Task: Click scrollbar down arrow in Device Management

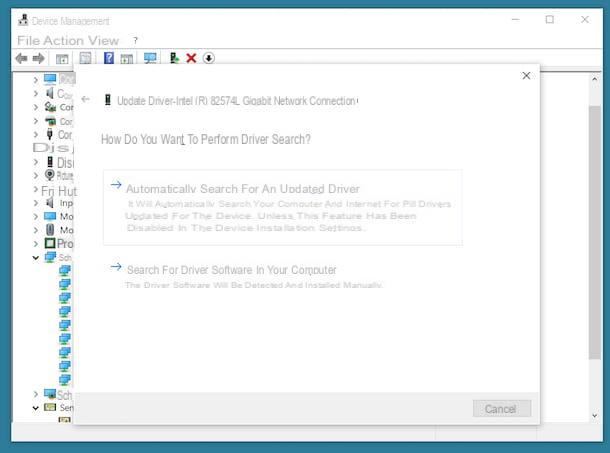Action: pos(594,415)
